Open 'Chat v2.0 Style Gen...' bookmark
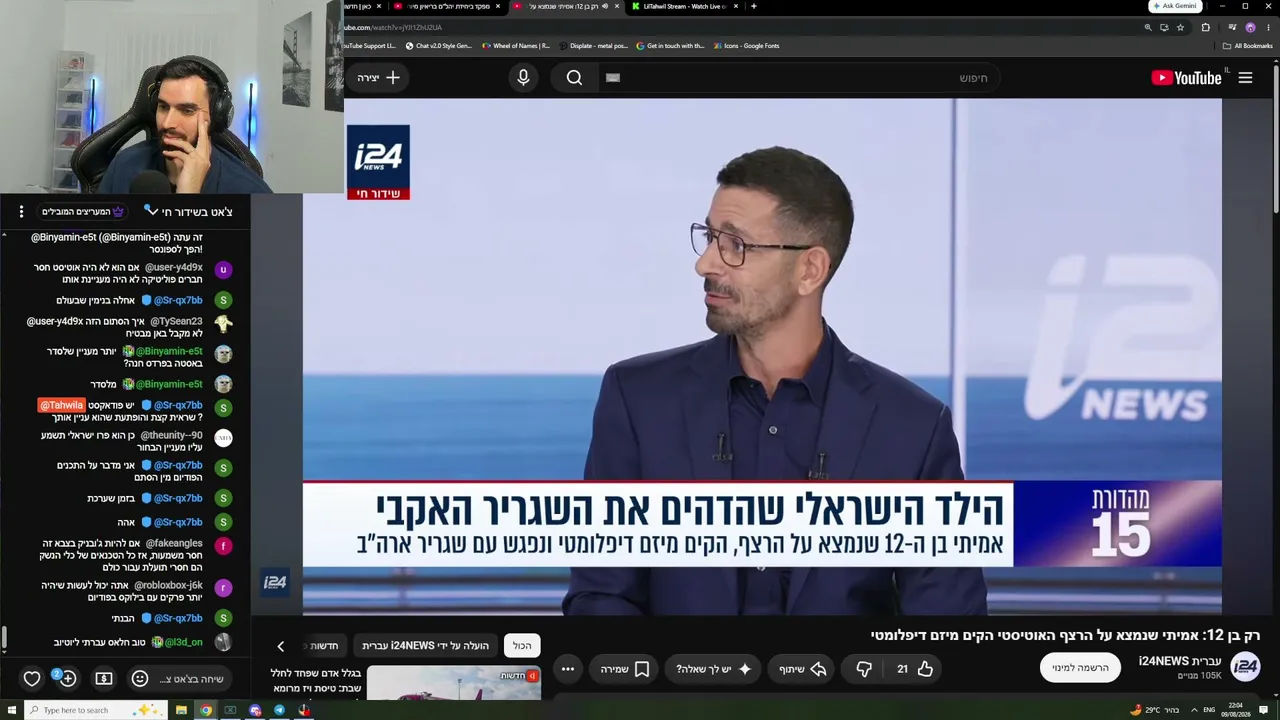 click(438, 46)
